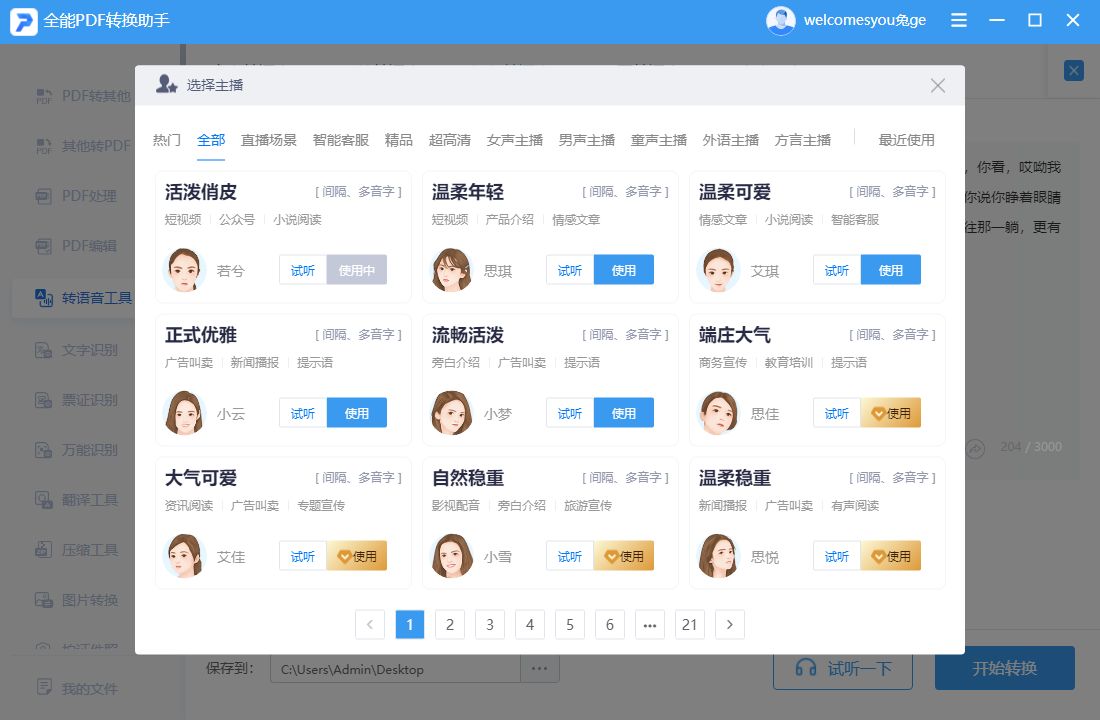Switch to the 方言主播 tab
Screen dimensions: 1100x720
pos(803,140)
